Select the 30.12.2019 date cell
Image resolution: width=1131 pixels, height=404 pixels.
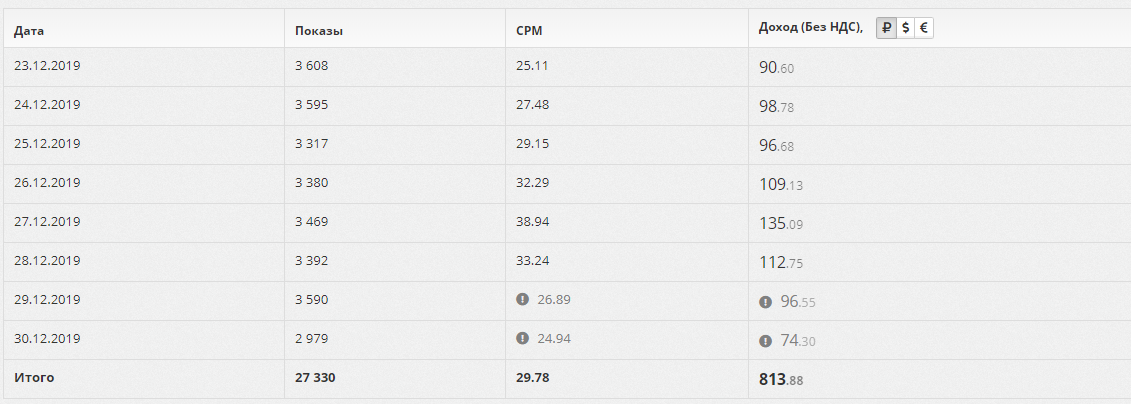point(47,338)
